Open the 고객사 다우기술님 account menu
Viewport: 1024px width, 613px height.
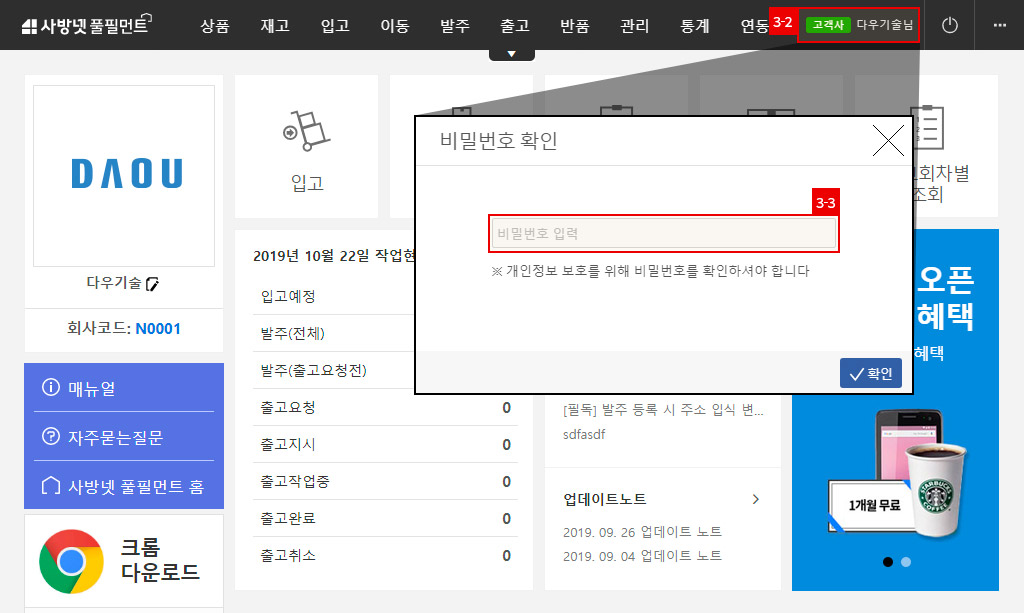pos(860,24)
